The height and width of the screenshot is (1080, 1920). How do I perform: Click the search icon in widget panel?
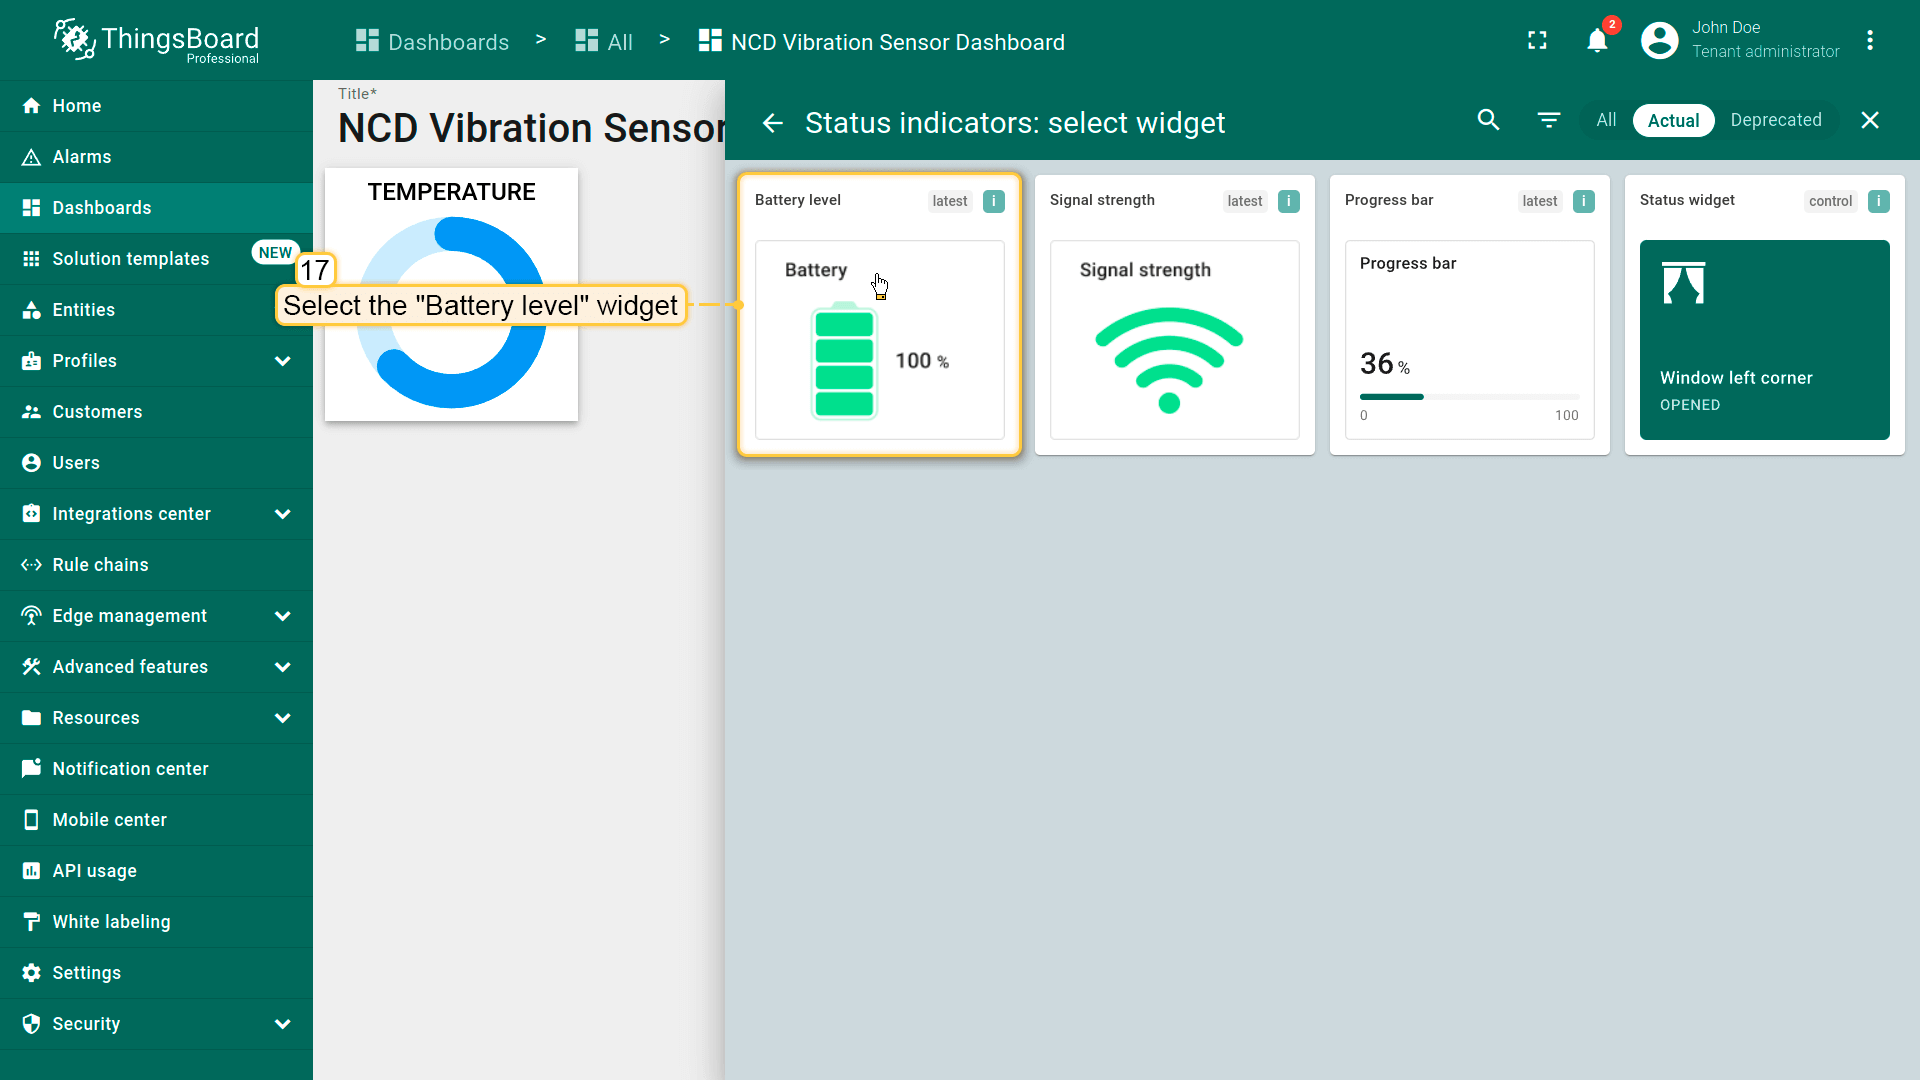click(x=1488, y=120)
